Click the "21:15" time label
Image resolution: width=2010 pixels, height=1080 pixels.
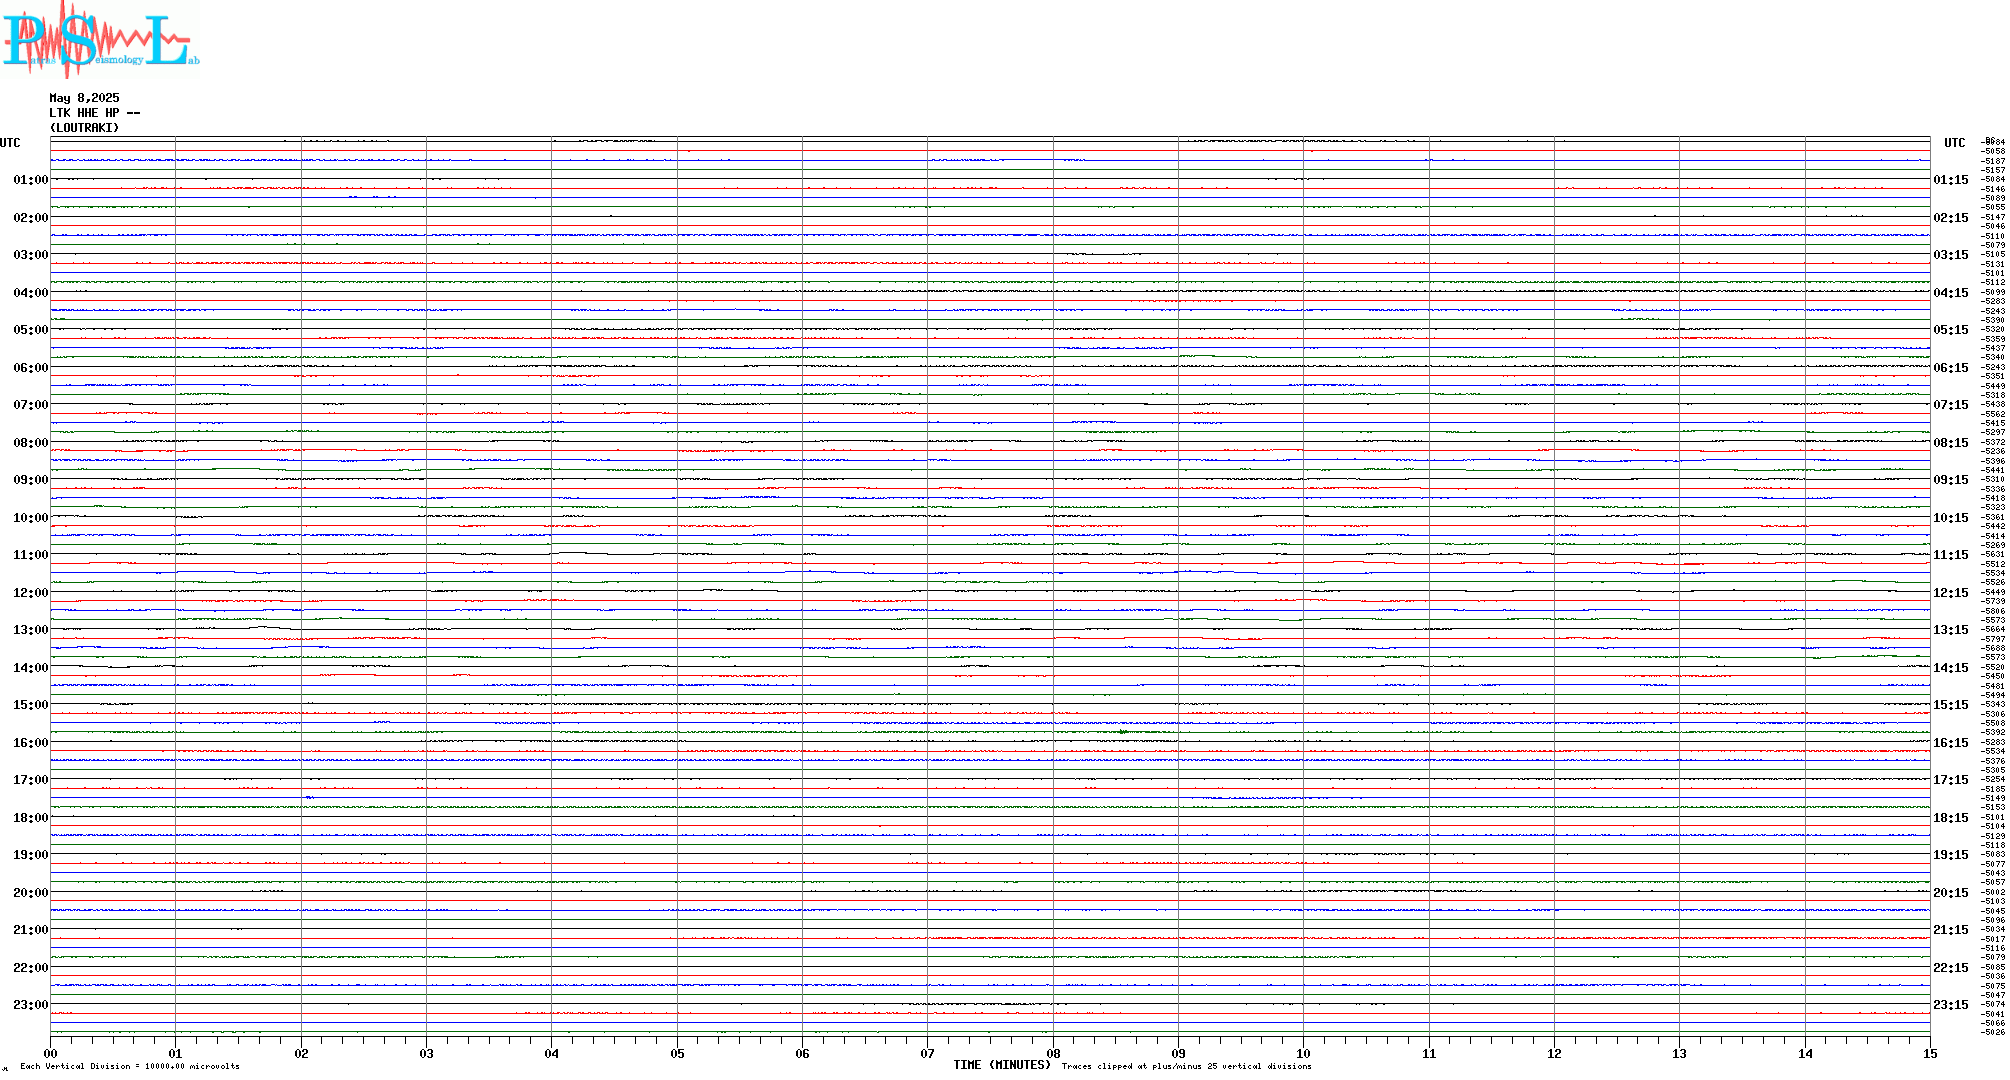point(1951,930)
